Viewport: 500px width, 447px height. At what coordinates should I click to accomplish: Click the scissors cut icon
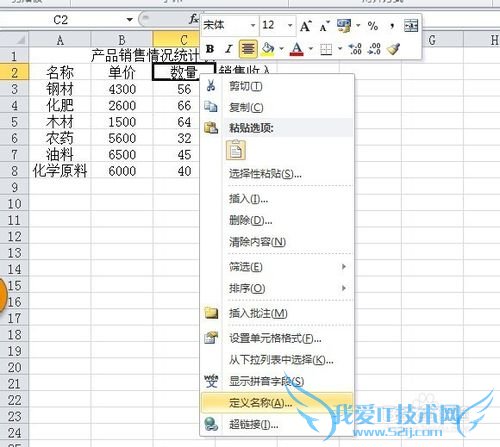(x=211, y=86)
